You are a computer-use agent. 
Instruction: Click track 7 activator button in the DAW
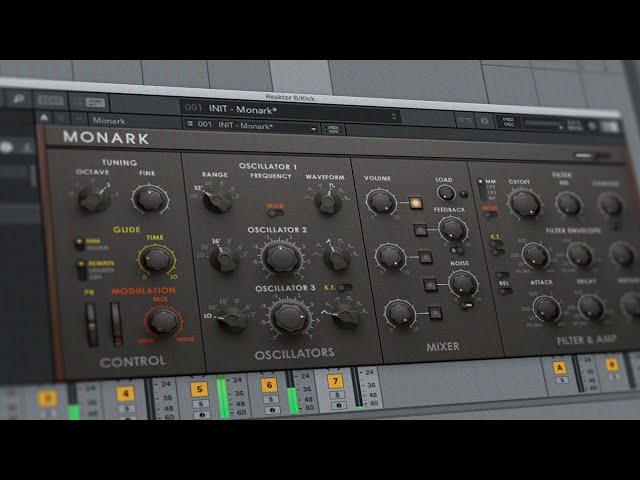[x=335, y=381]
